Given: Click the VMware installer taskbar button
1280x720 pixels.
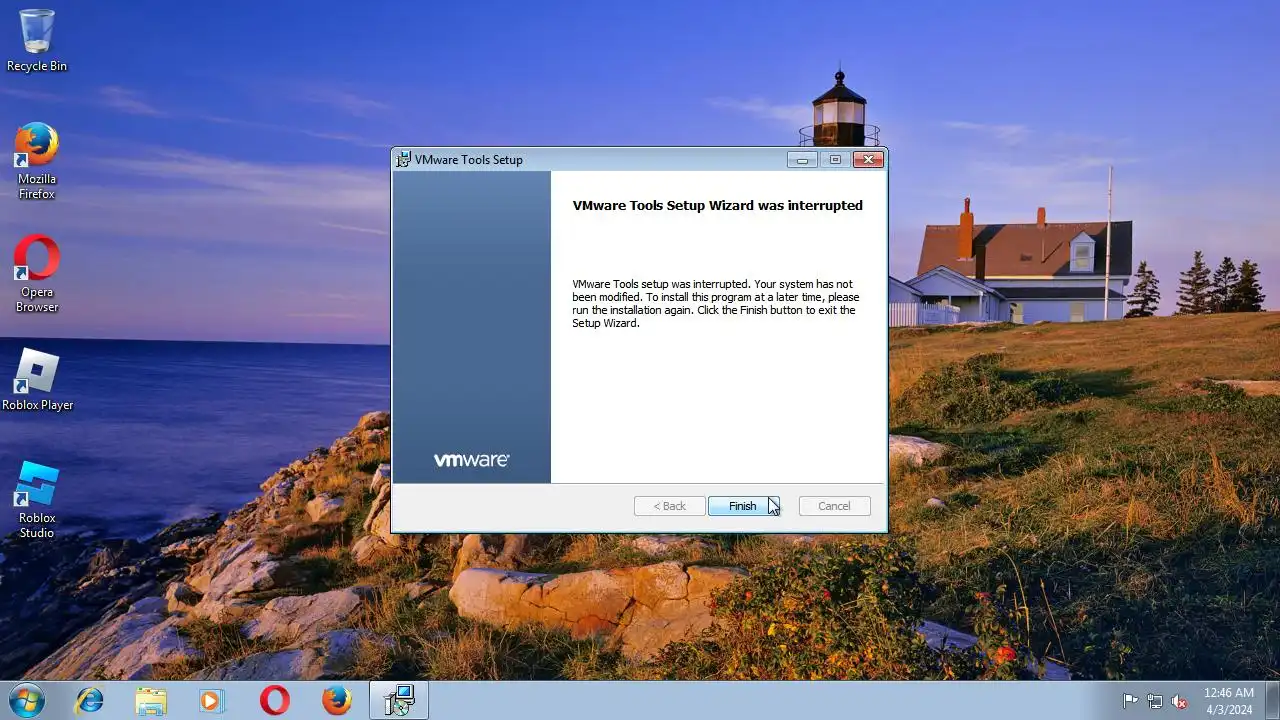Looking at the screenshot, I should (399, 700).
